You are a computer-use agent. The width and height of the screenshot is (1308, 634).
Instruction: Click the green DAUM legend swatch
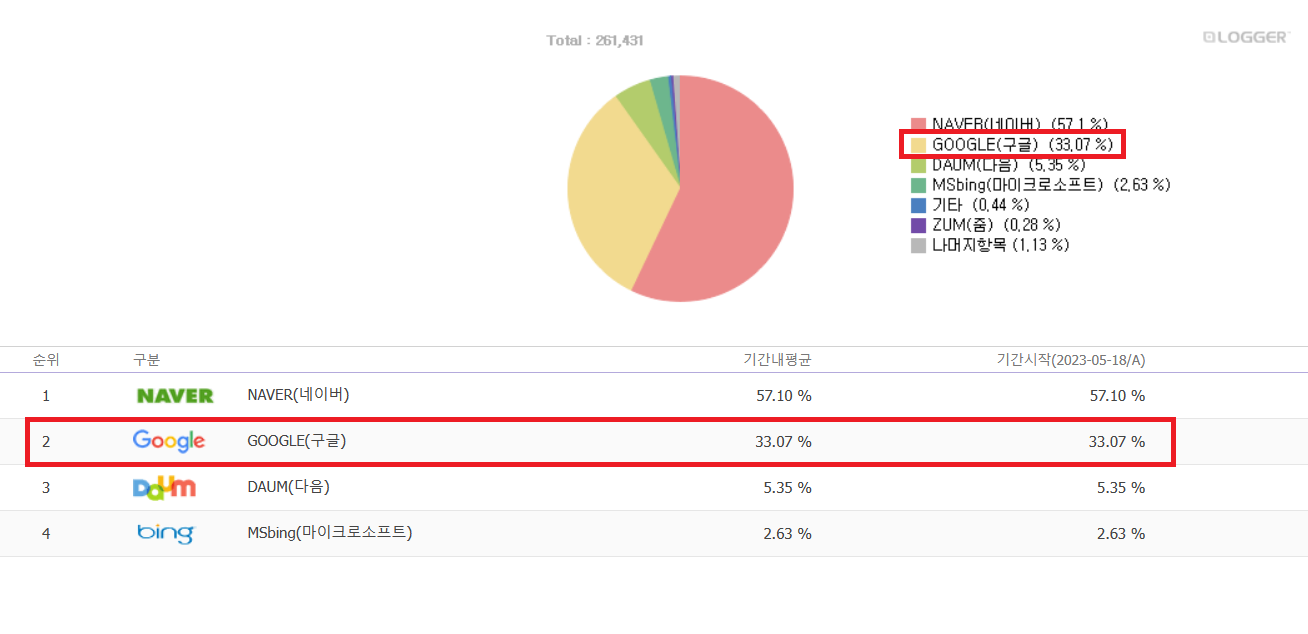pos(918,165)
